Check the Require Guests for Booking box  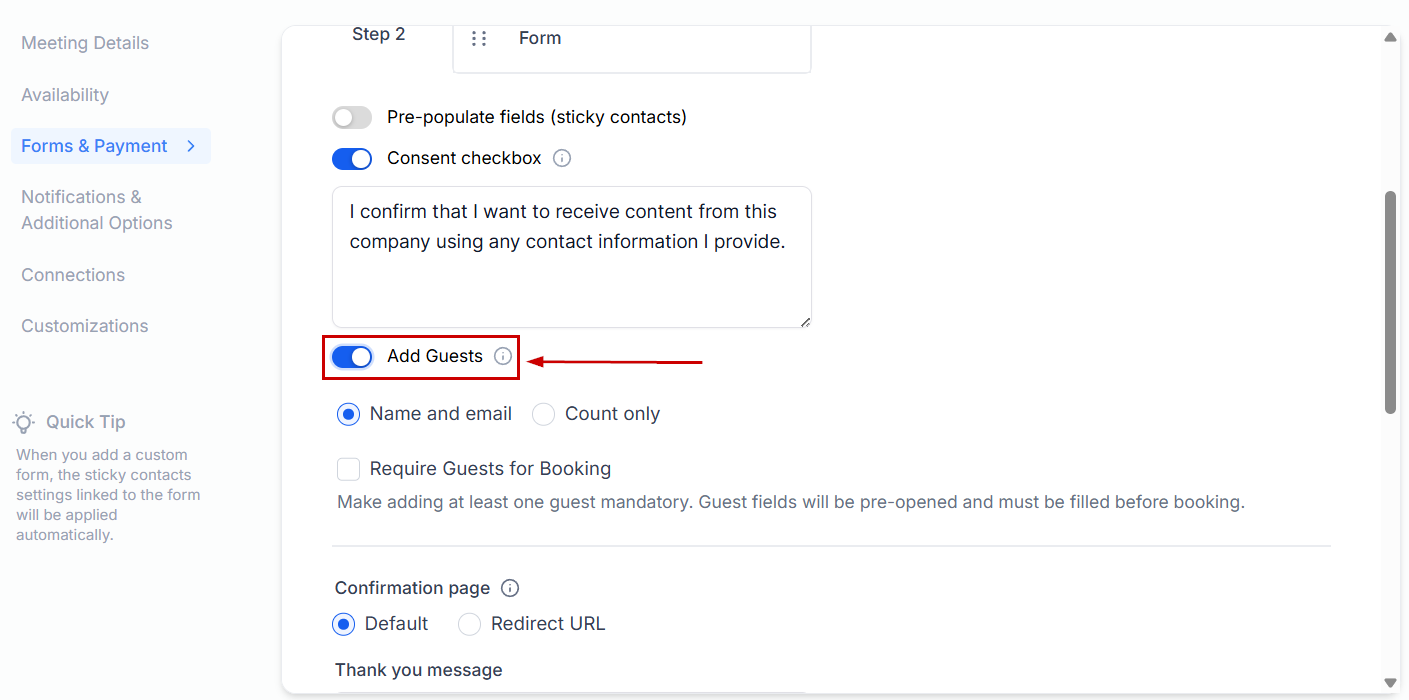pyautogui.click(x=348, y=469)
